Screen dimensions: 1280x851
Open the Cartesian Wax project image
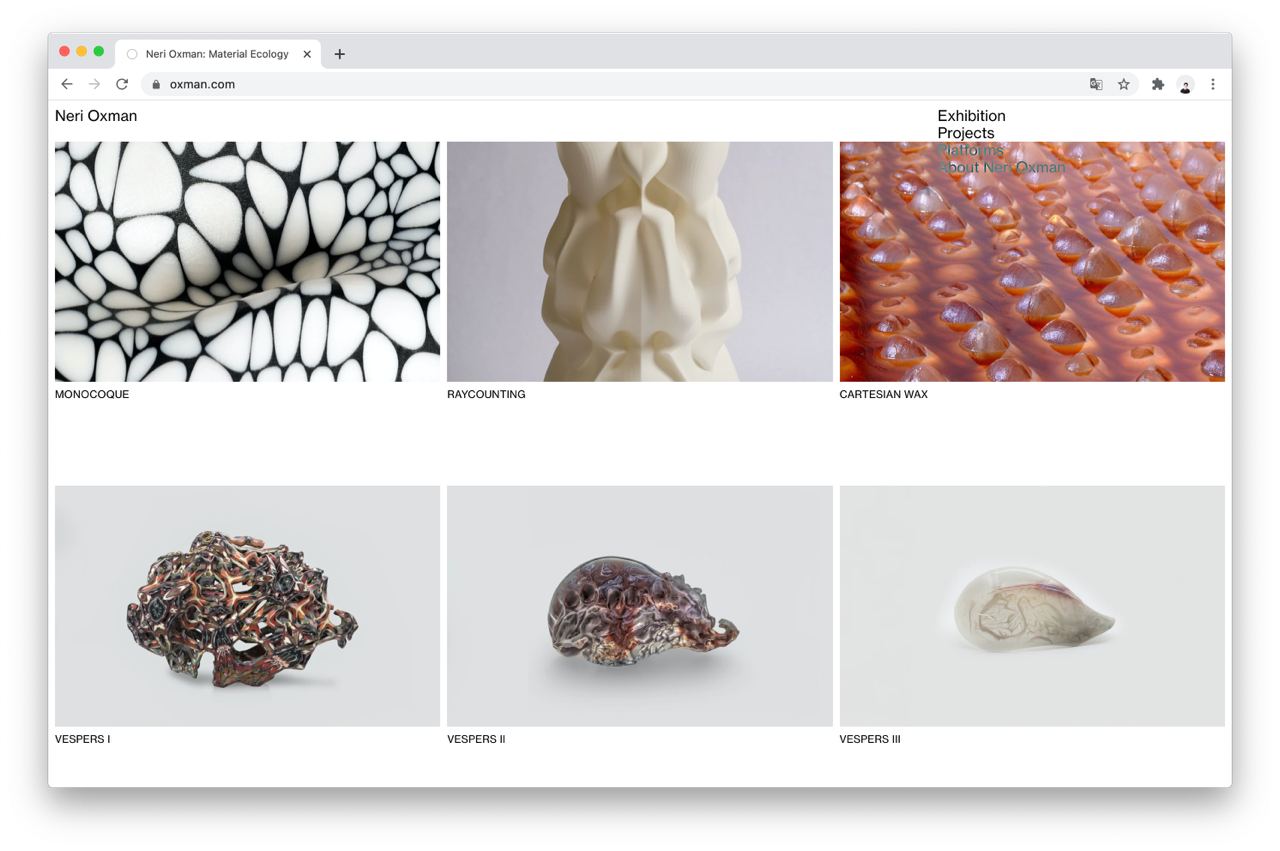1032,261
